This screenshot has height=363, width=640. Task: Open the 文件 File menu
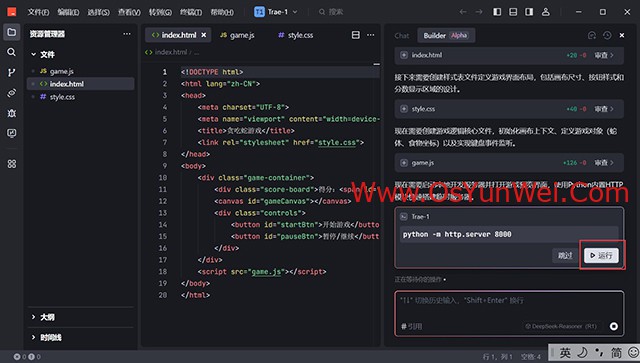38,12
